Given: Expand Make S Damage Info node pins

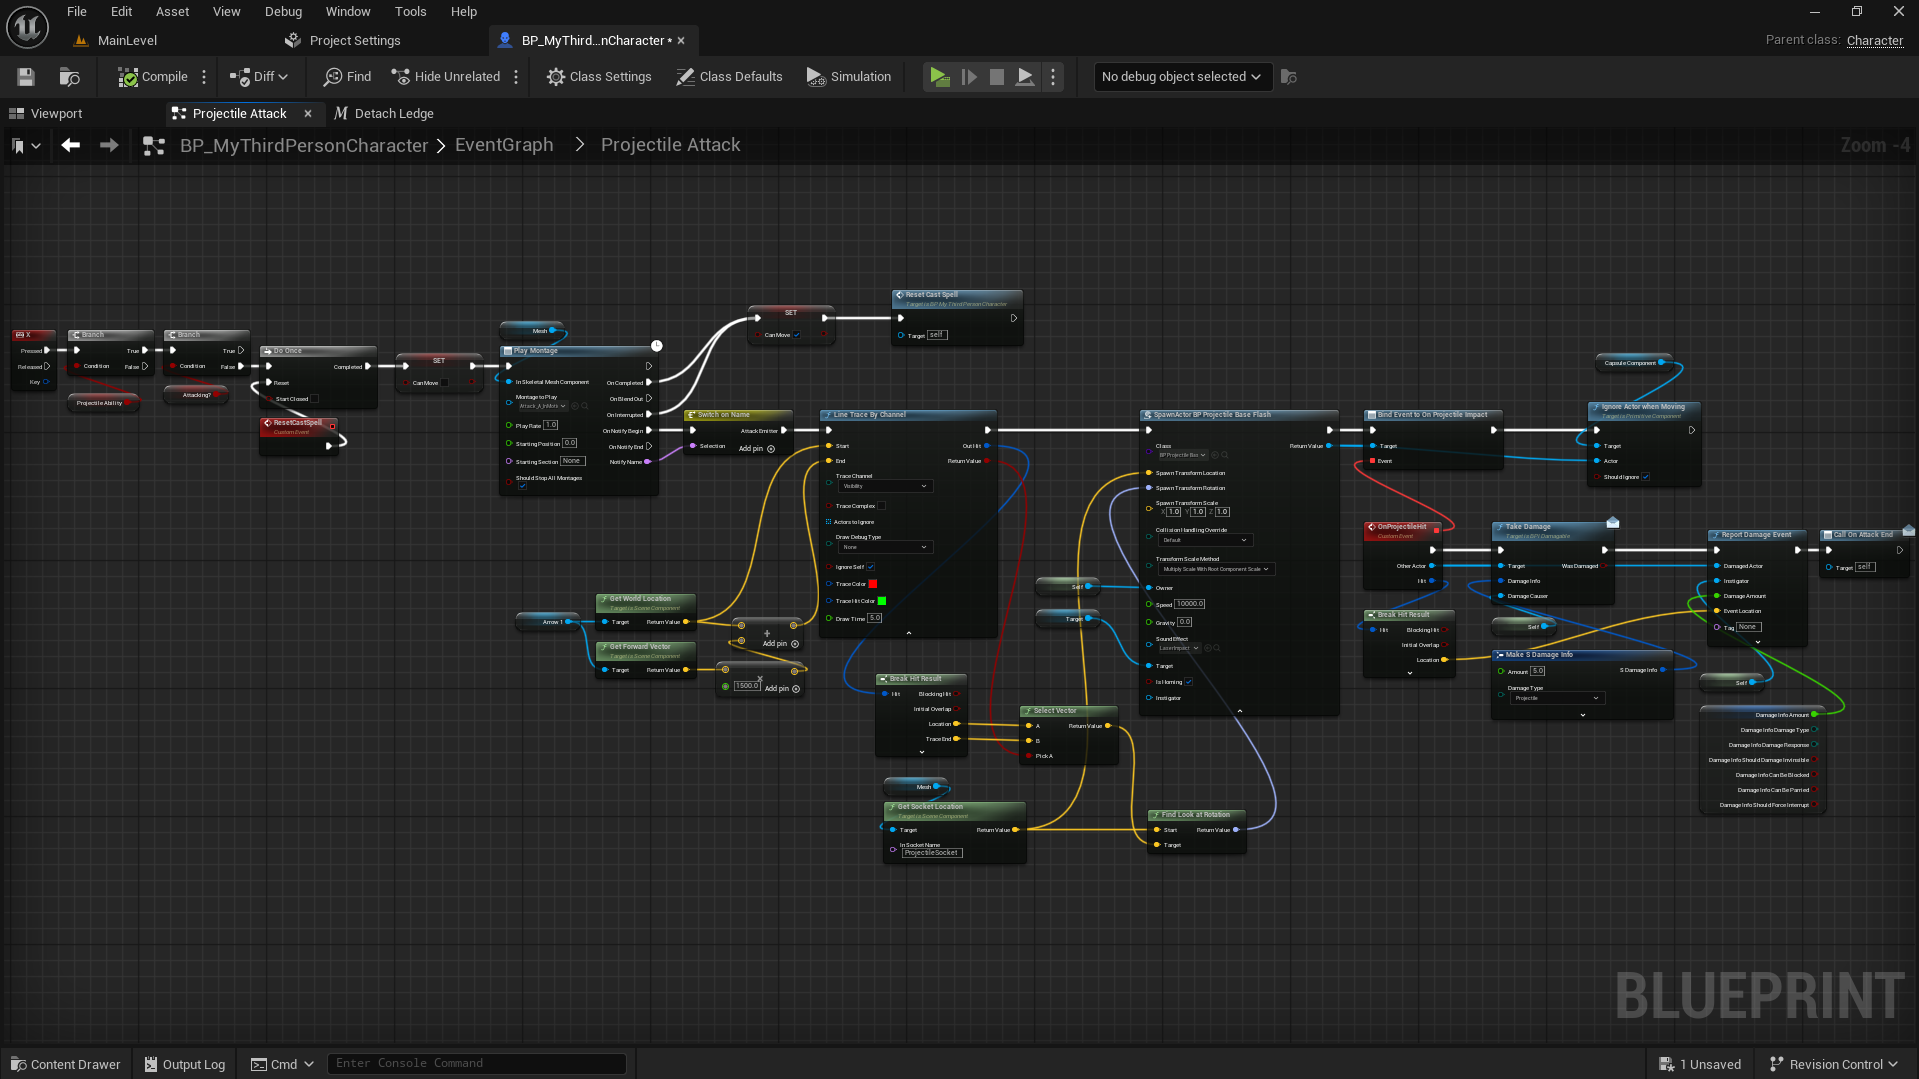Looking at the screenshot, I should (1582, 715).
